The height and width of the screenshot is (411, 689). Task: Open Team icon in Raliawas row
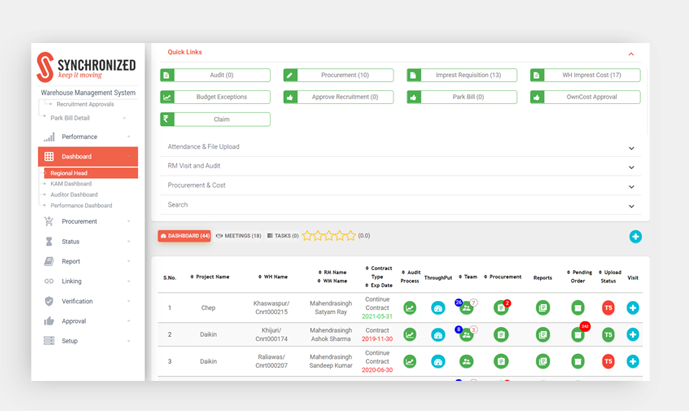pos(466,361)
